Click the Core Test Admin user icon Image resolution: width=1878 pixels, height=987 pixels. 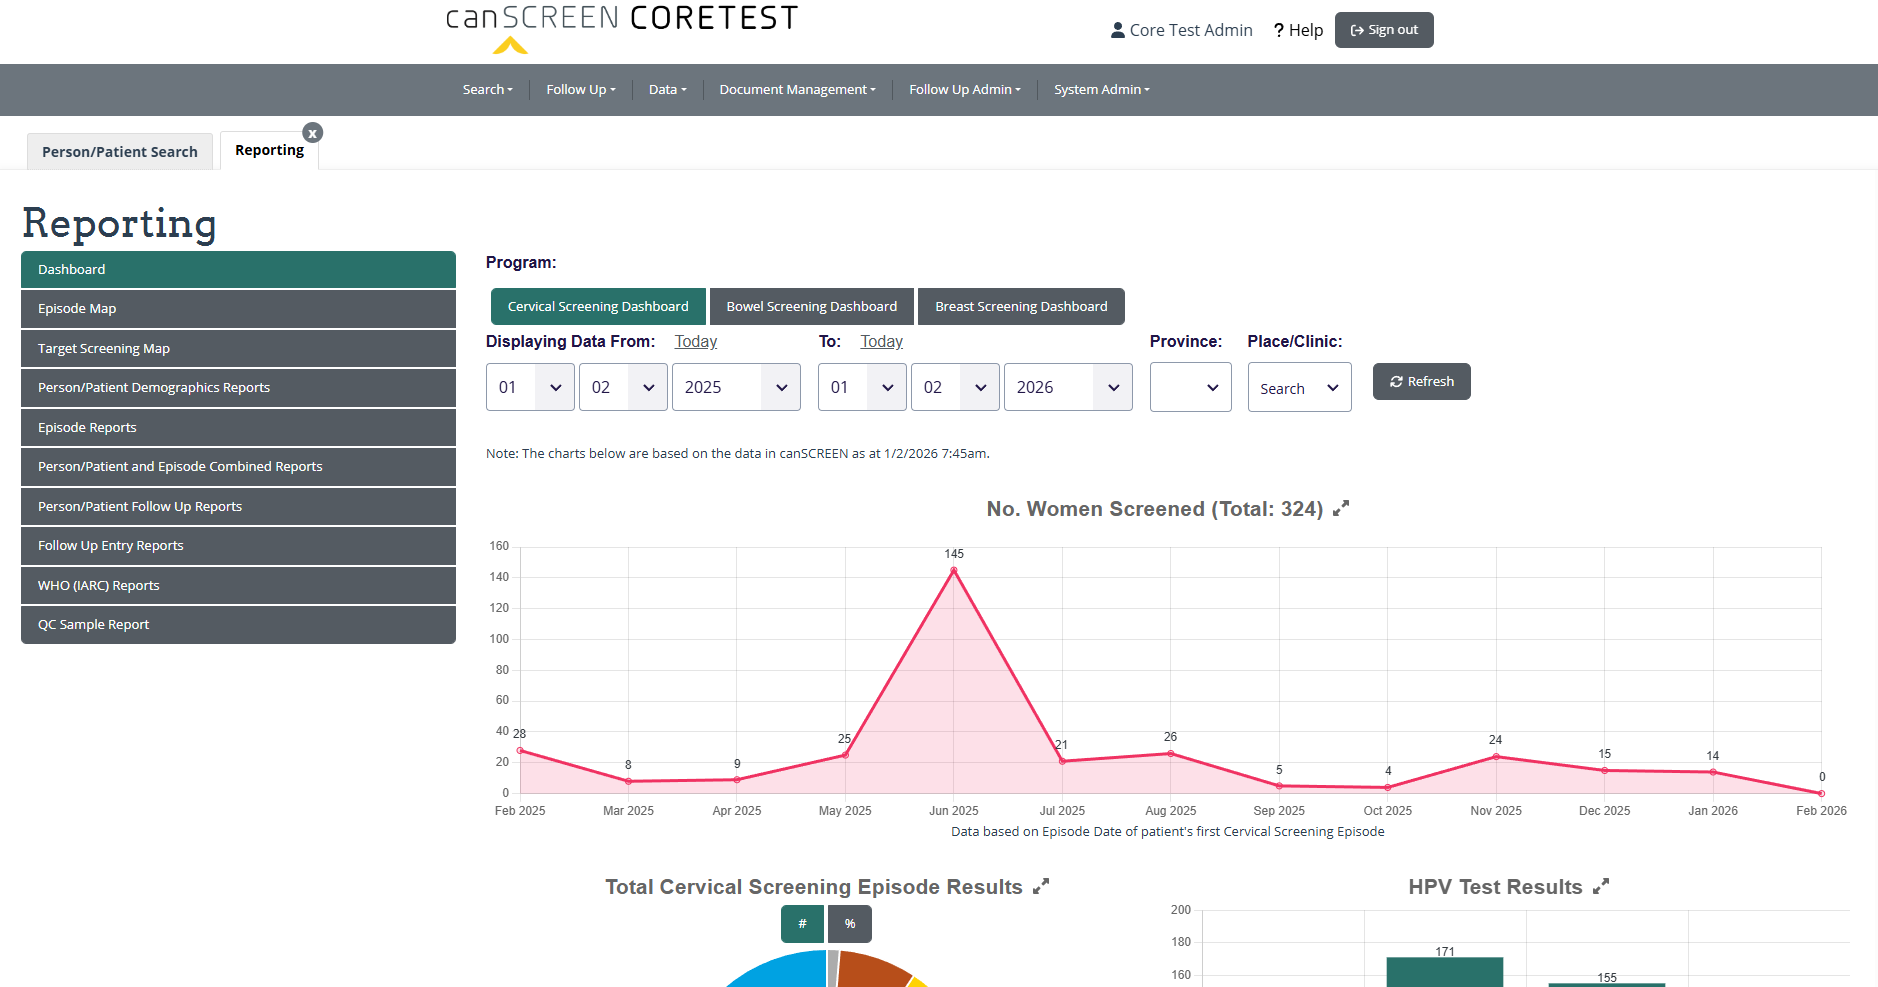click(1117, 30)
